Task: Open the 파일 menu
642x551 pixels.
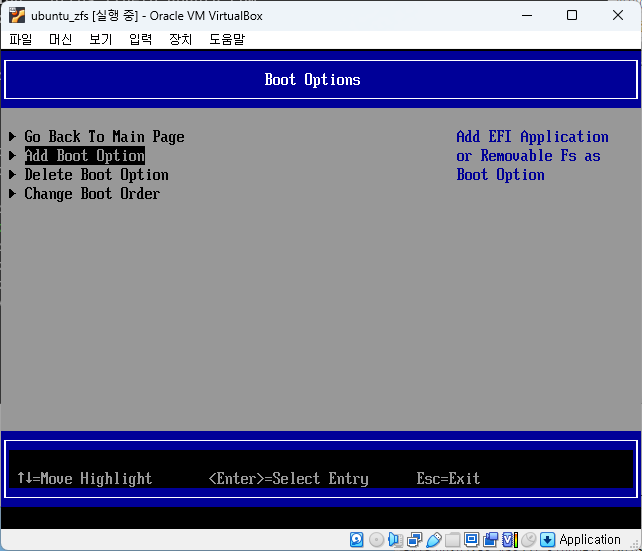Action: (20, 39)
